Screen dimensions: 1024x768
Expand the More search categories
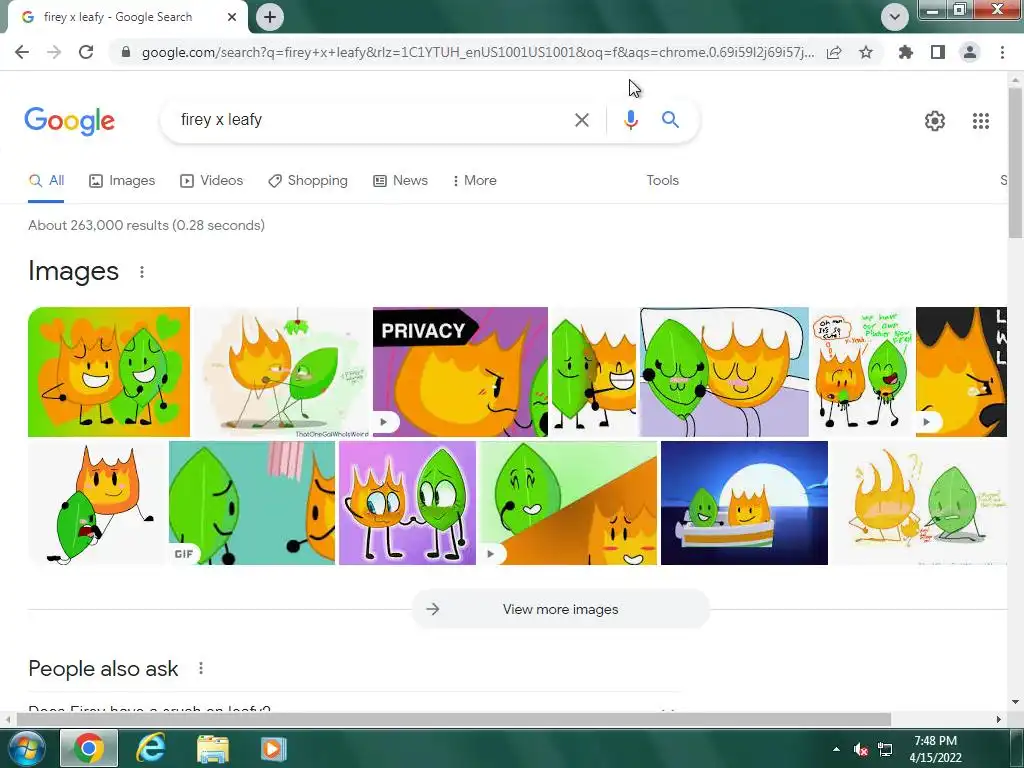click(475, 180)
